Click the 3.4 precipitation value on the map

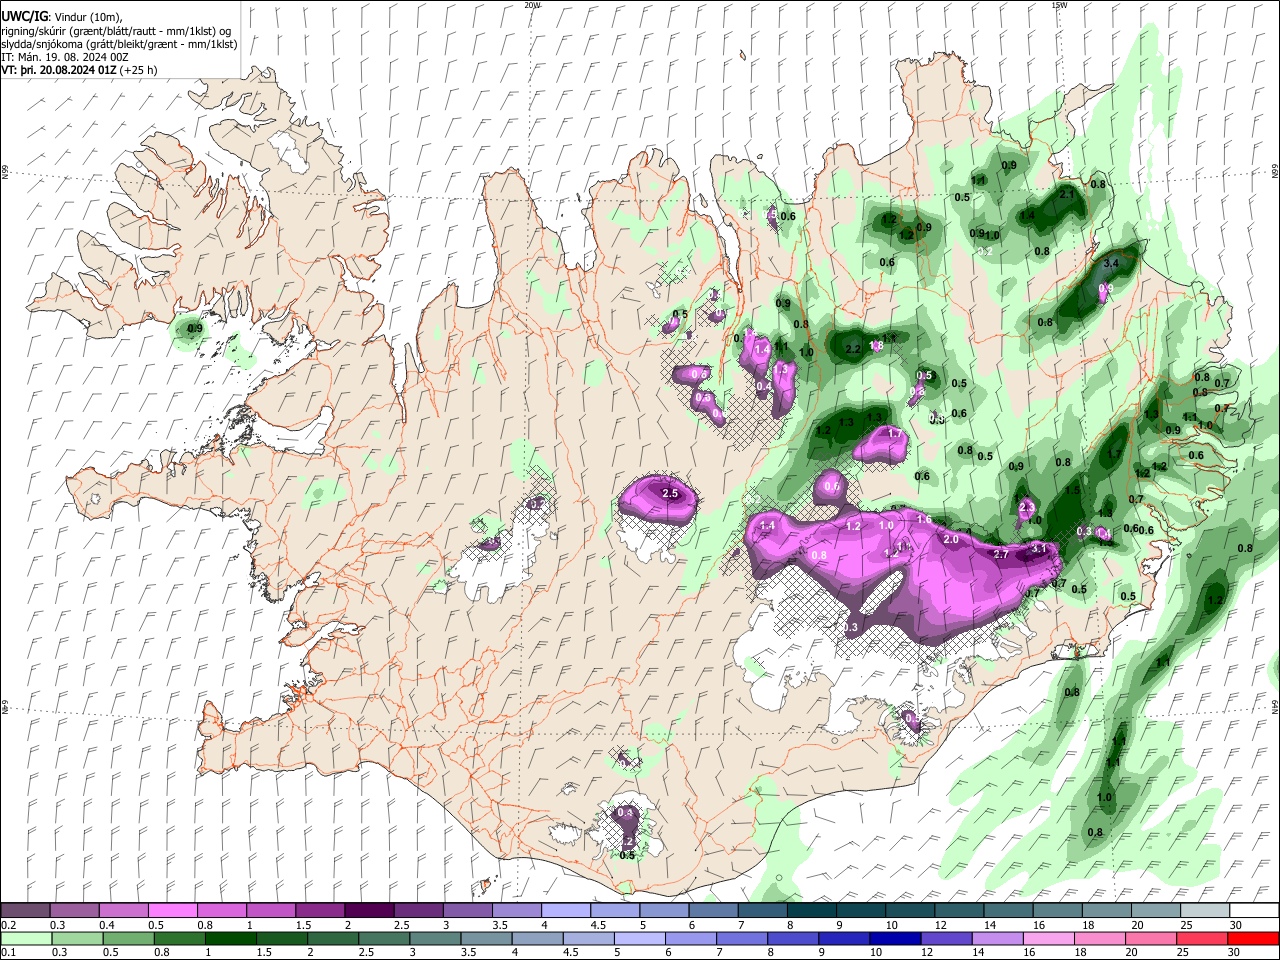pos(1110,264)
